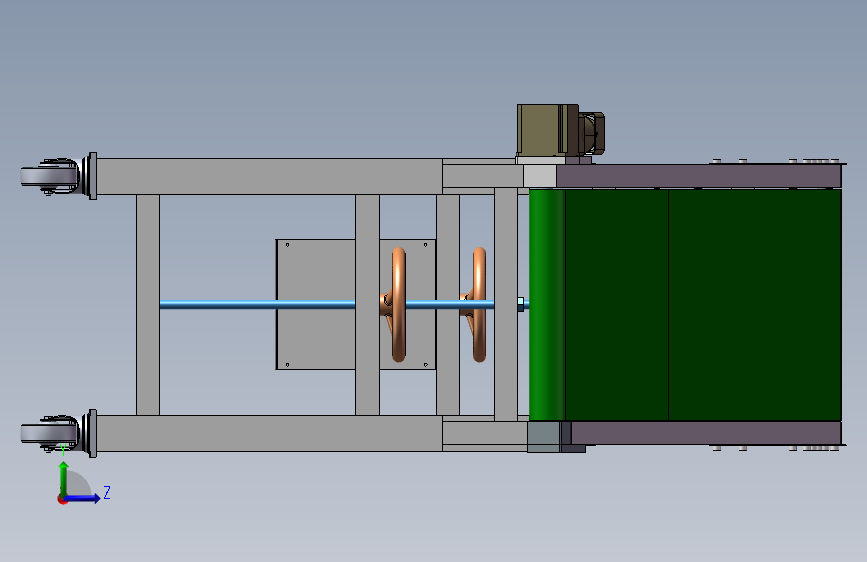The height and width of the screenshot is (562, 867).
Task: Click the right copper handwheel near the belt
Action: [478, 304]
